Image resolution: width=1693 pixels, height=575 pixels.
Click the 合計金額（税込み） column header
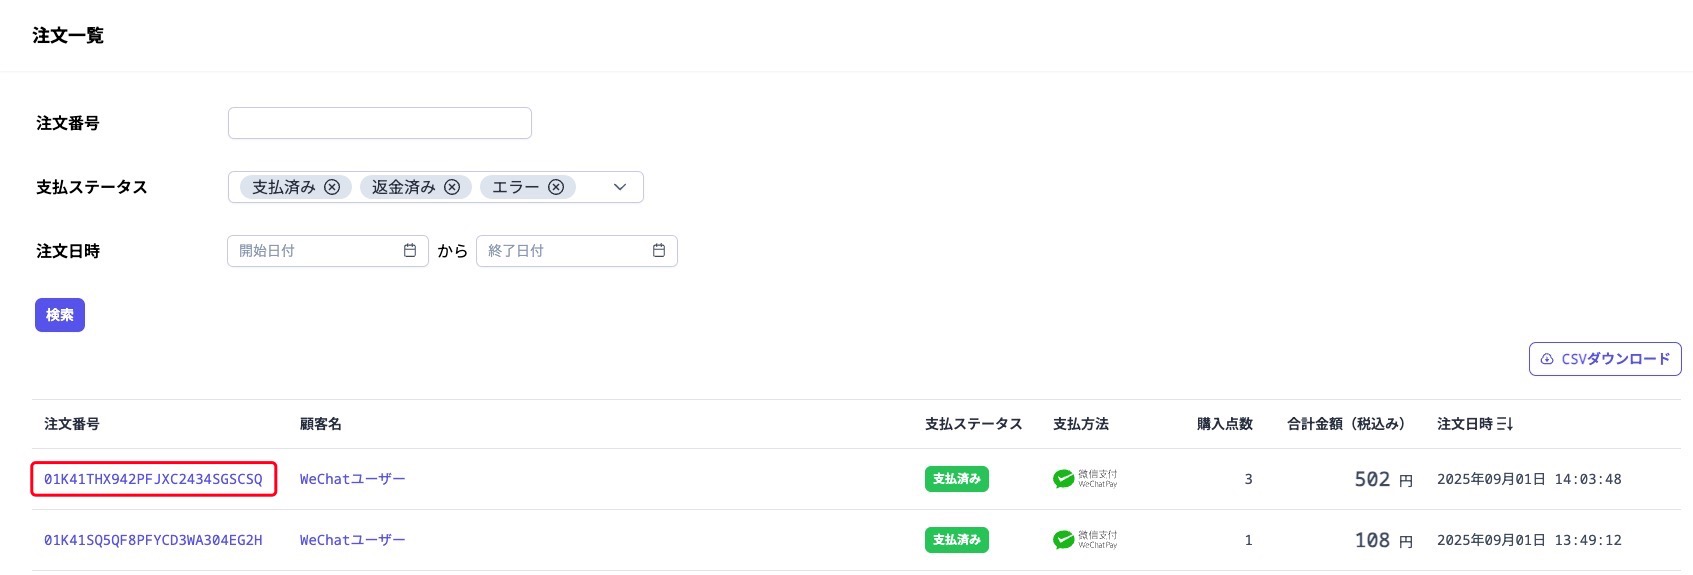pyautogui.click(x=1346, y=424)
